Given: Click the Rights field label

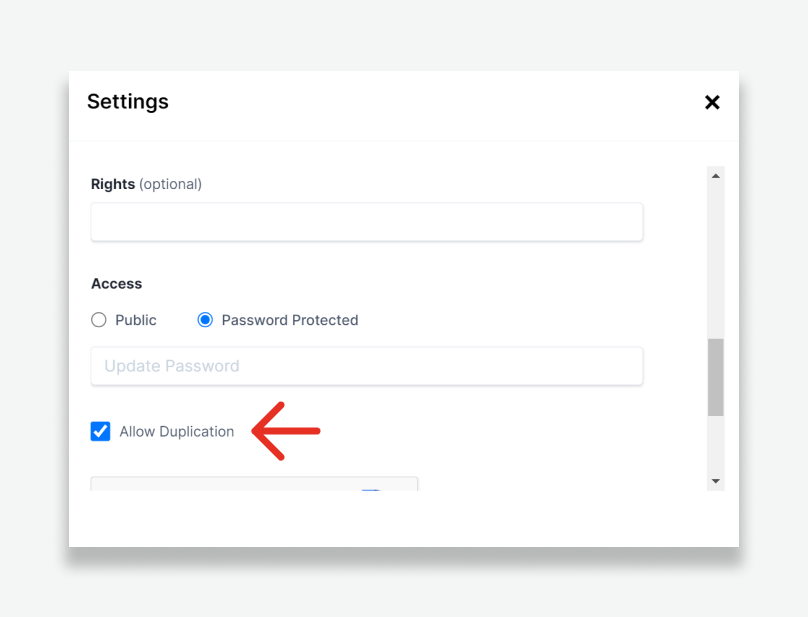Looking at the screenshot, I should coord(113,184).
